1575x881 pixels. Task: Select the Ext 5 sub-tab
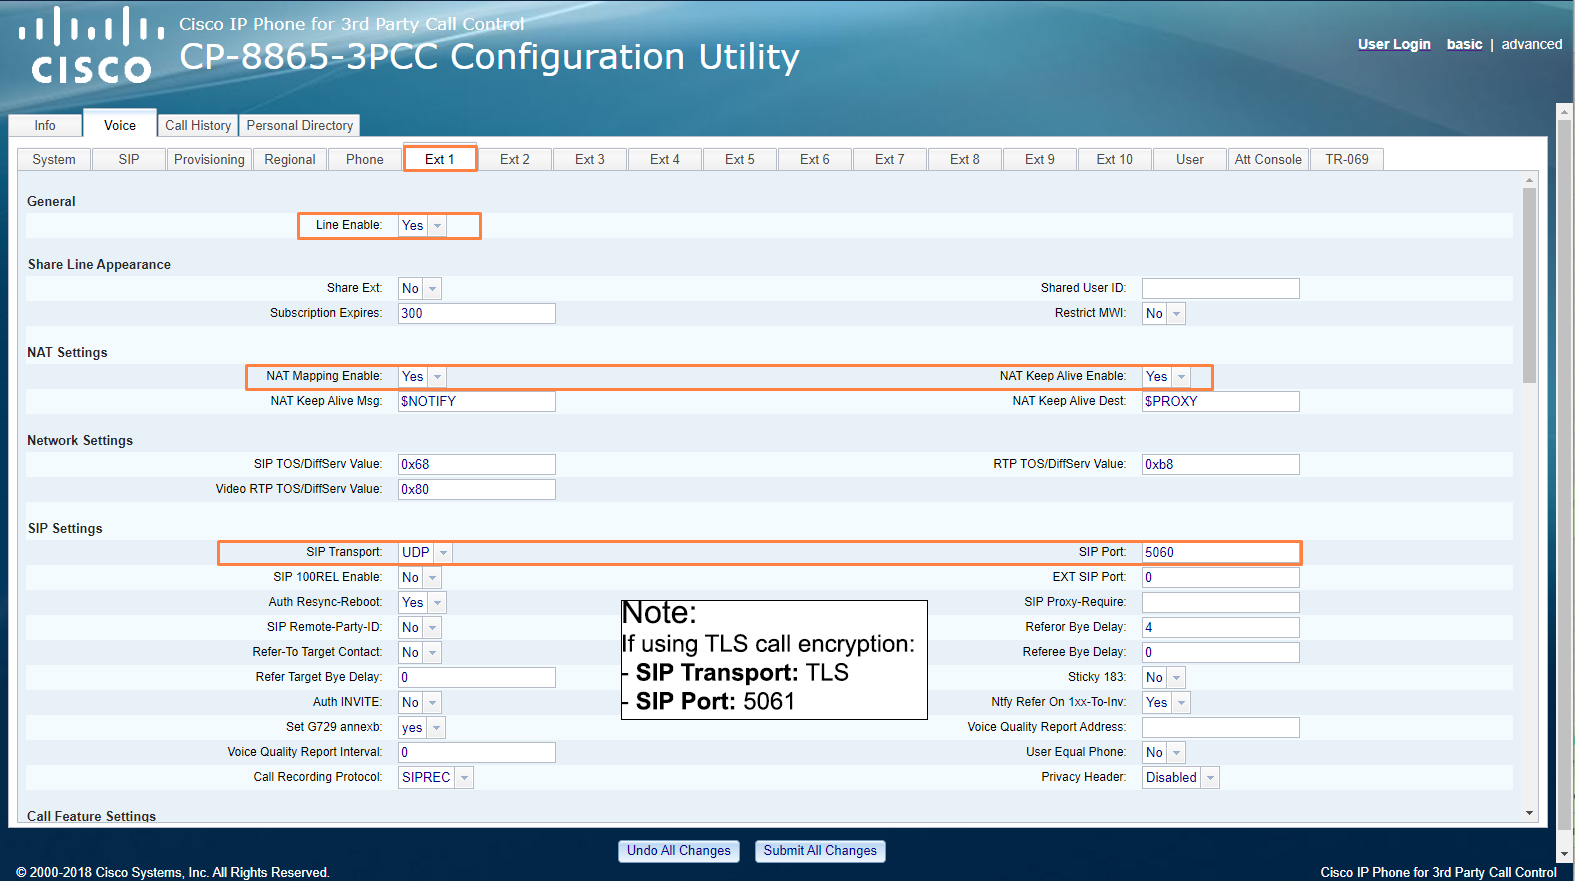740,159
